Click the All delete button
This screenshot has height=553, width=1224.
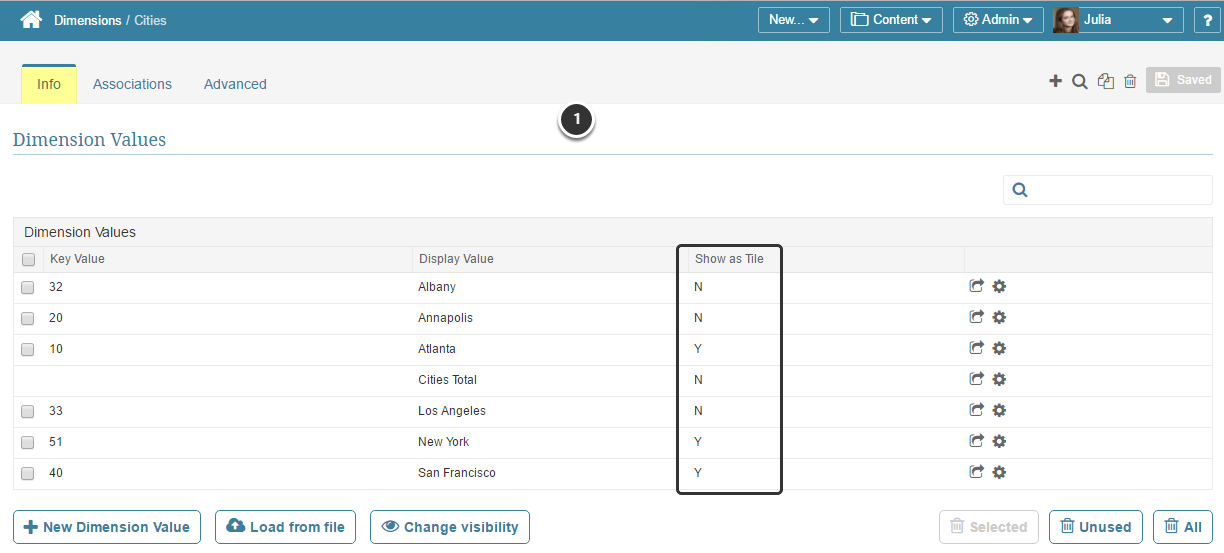click(1183, 527)
